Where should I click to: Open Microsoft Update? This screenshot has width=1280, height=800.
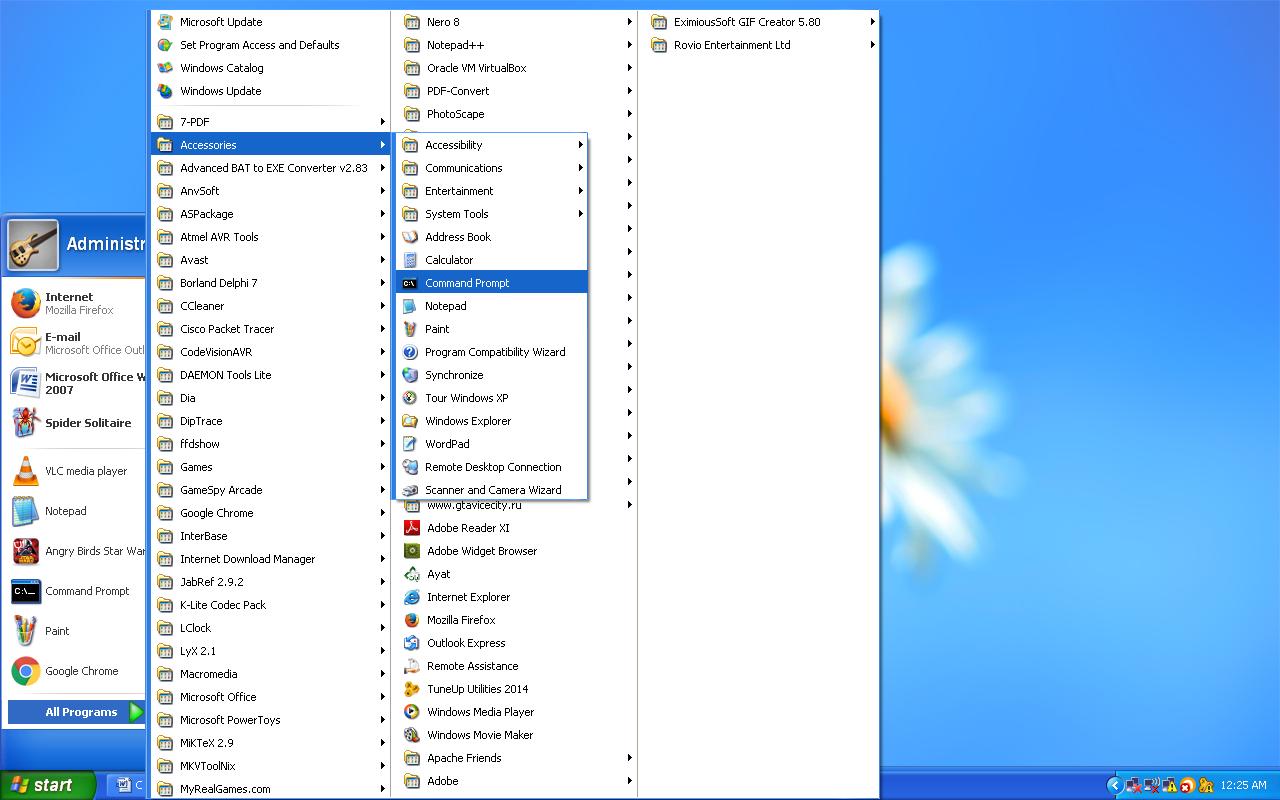pyautogui.click(x=270, y=22)
